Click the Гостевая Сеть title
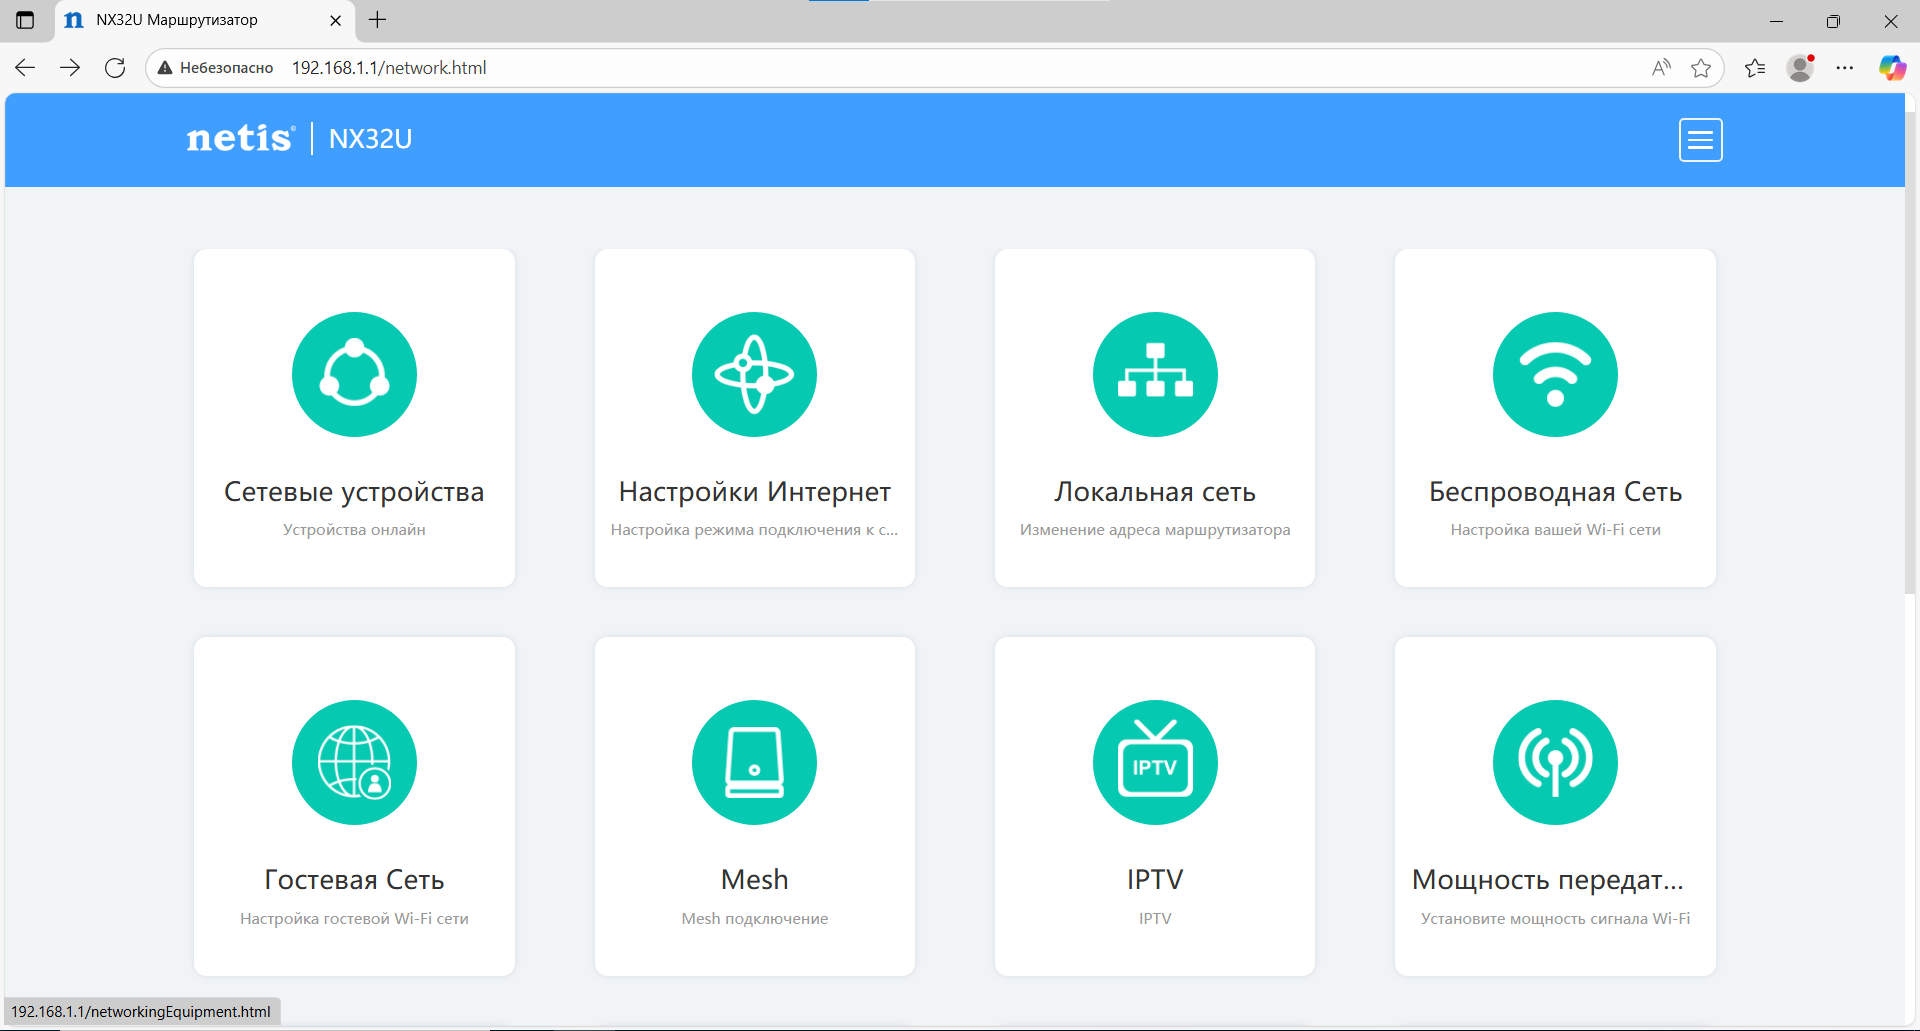 pos(354,880)
